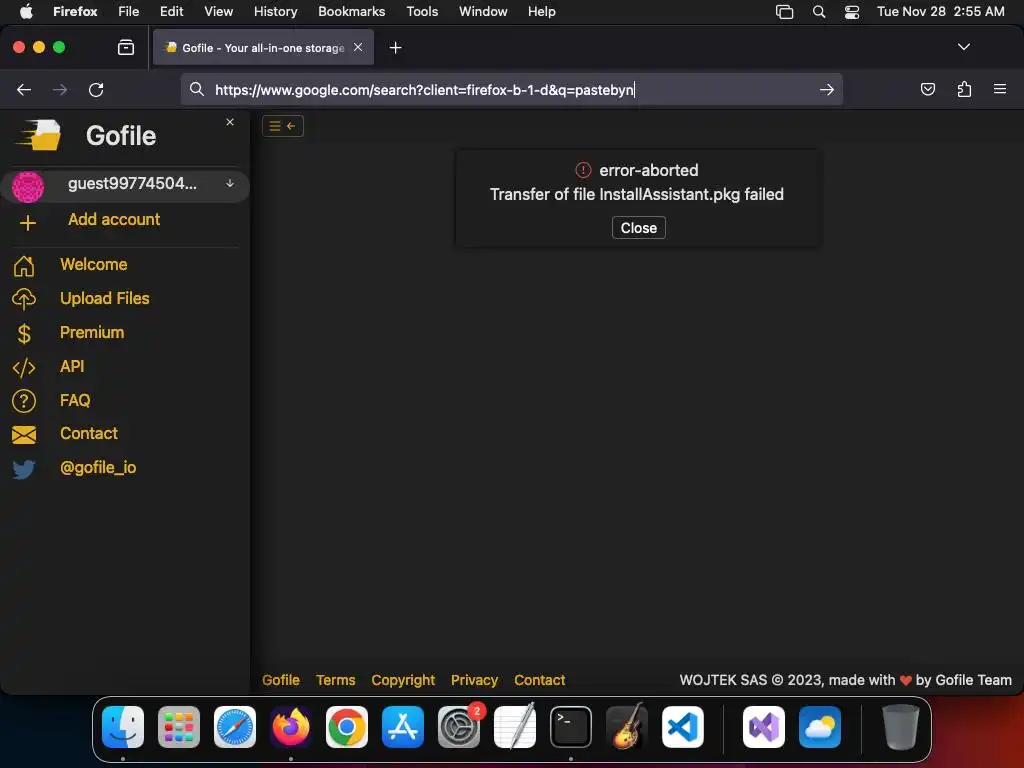Screen dimensions: 1024x768
Task: Open the History menu
Action: pyautogui.click(x=275, y=12)
